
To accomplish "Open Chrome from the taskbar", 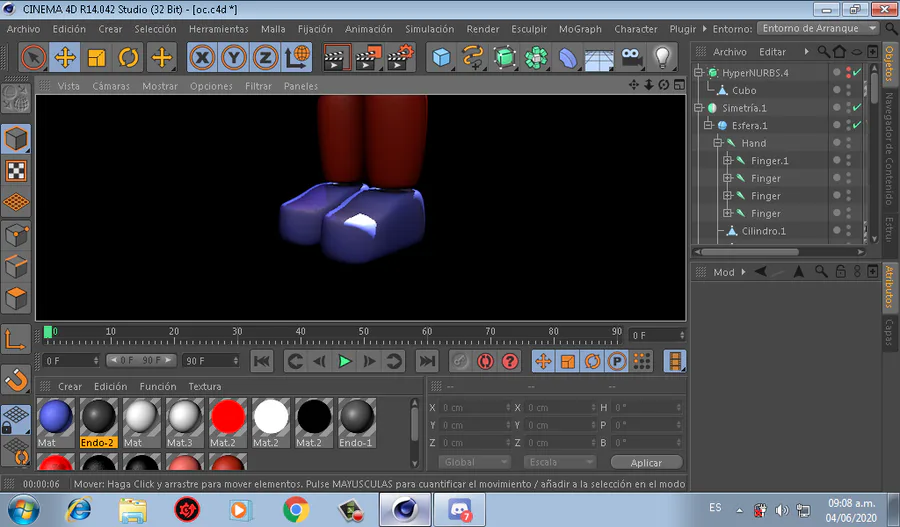I will point(296,509).
